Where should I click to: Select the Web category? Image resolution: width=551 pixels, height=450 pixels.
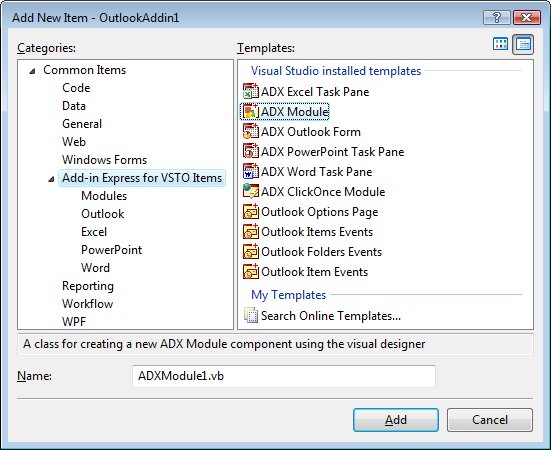pos(74,142)
